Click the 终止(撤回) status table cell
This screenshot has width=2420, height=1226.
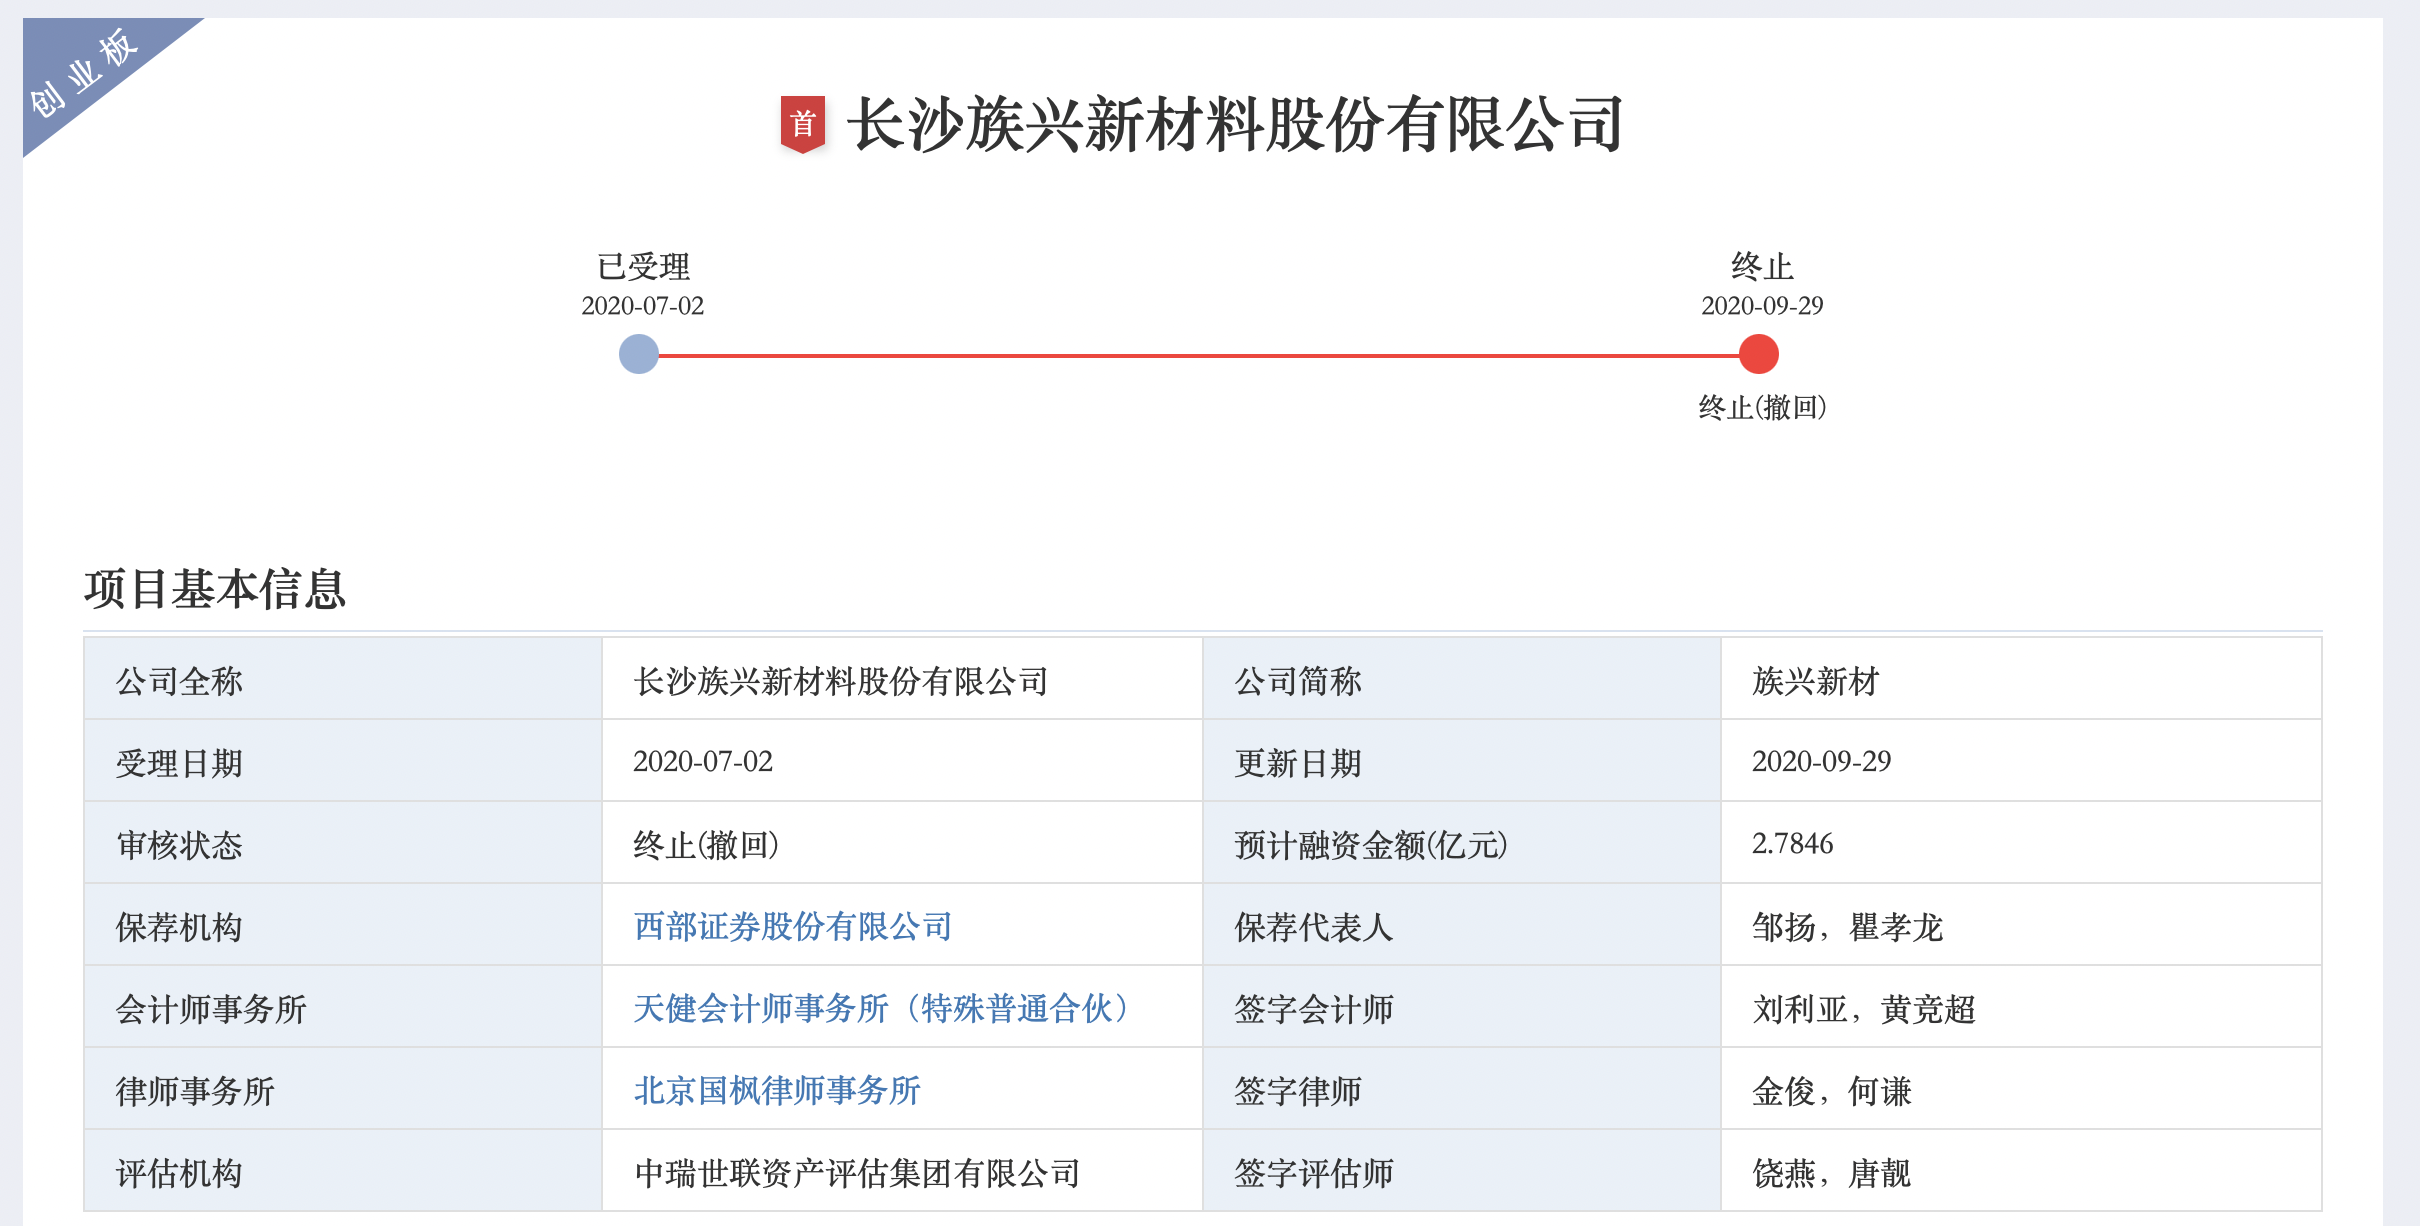click(x=902, y=842)
